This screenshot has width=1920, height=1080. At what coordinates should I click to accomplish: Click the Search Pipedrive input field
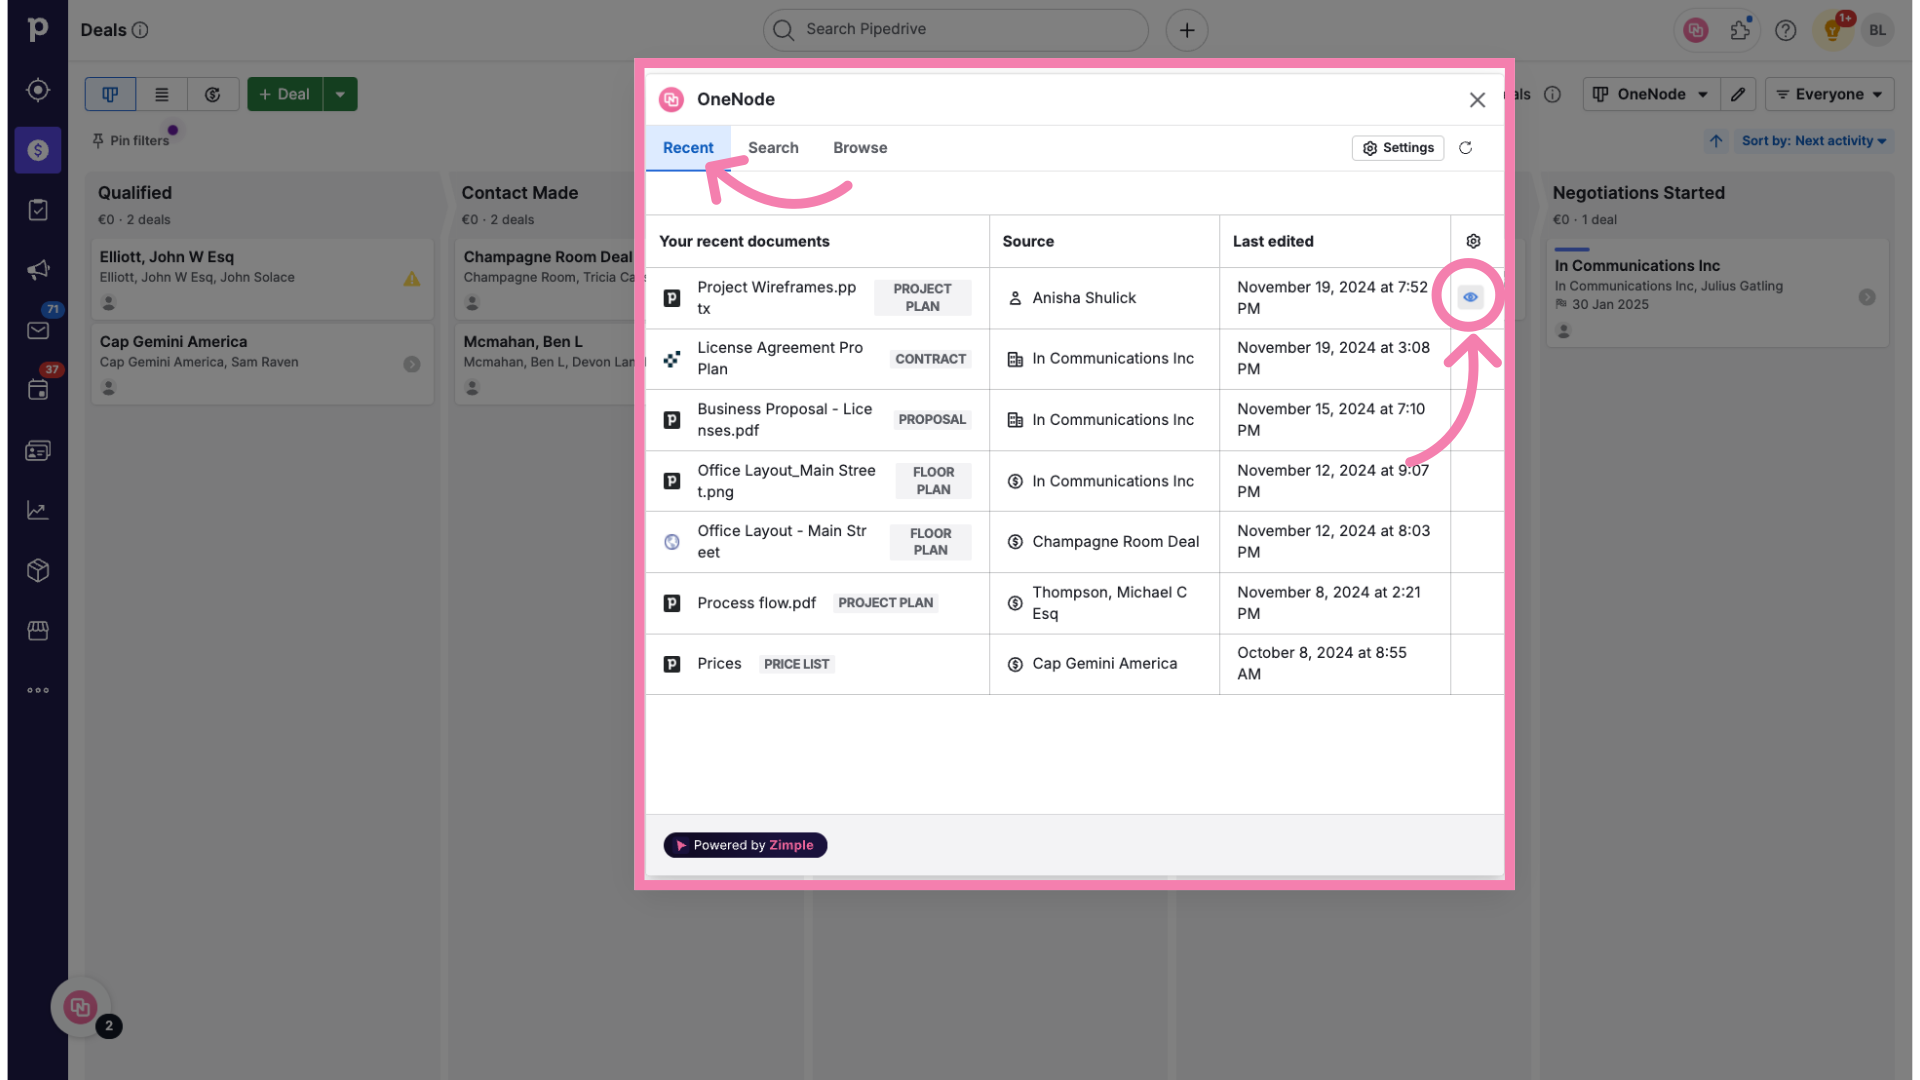[x=955, y=29]
